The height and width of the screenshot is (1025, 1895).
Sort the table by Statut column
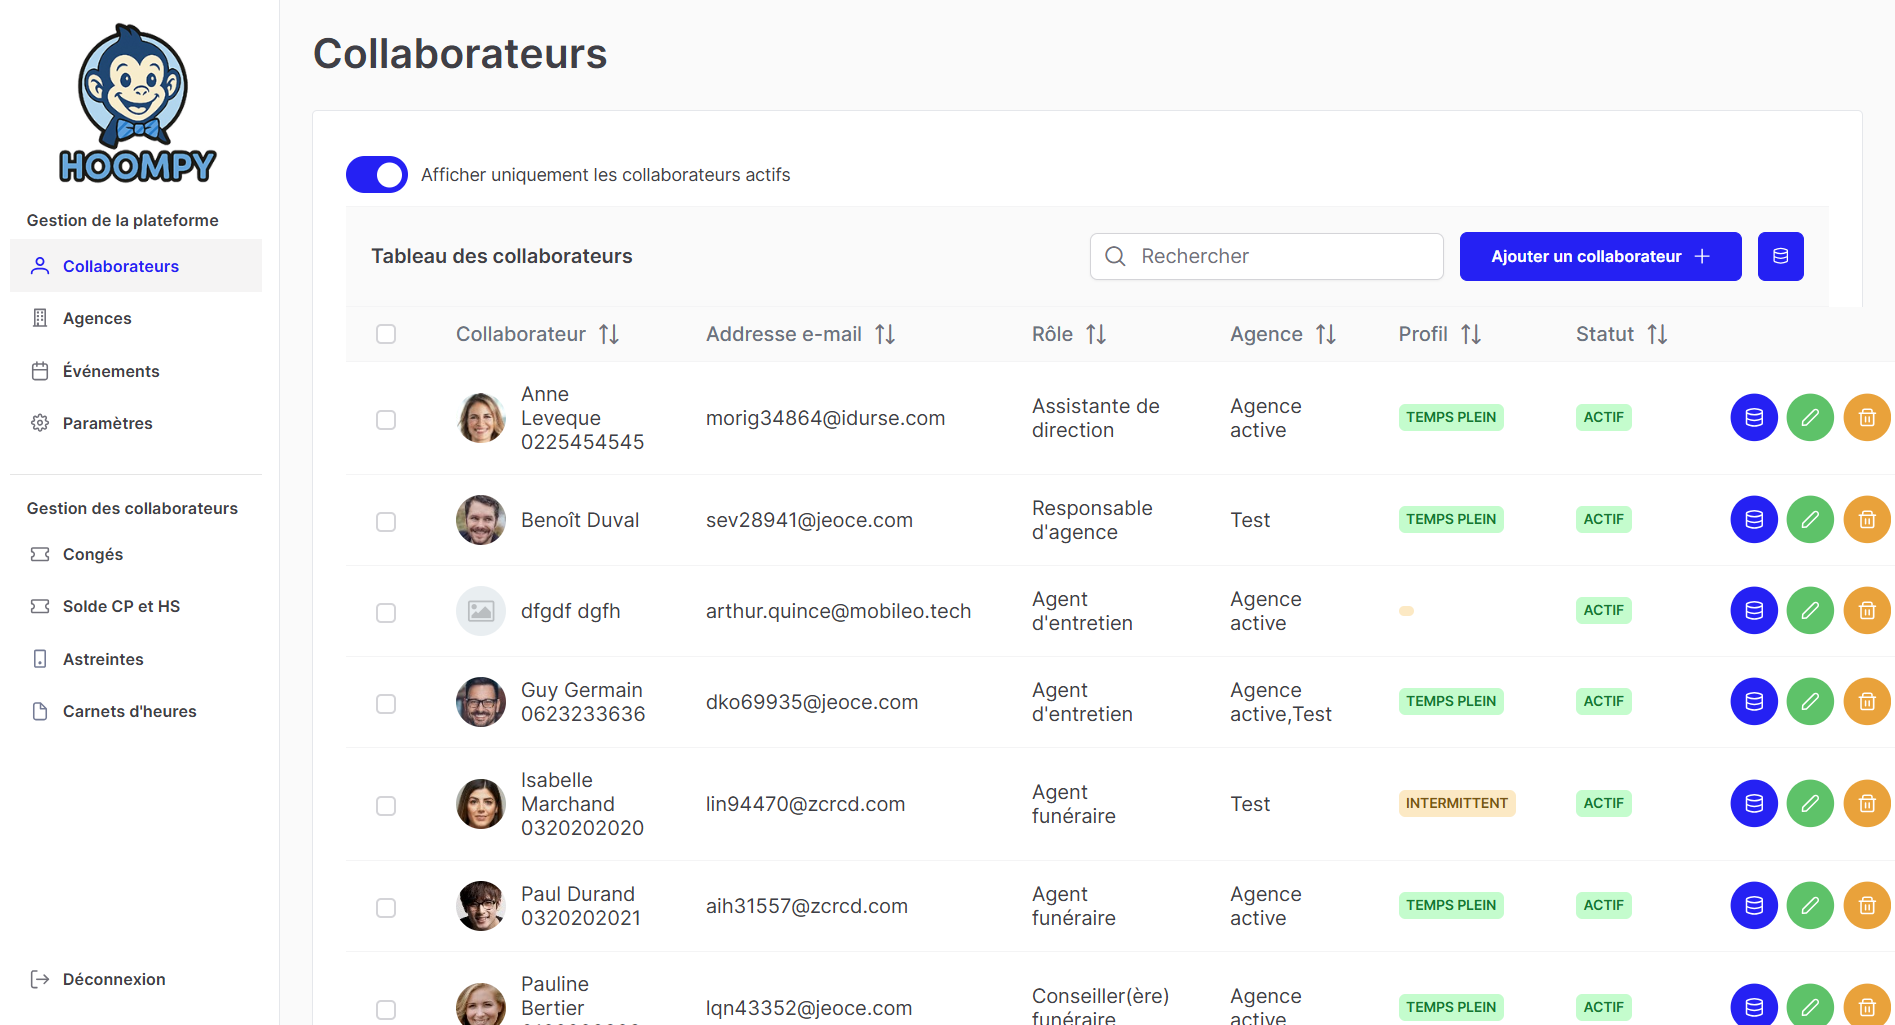coord(1657,334)
